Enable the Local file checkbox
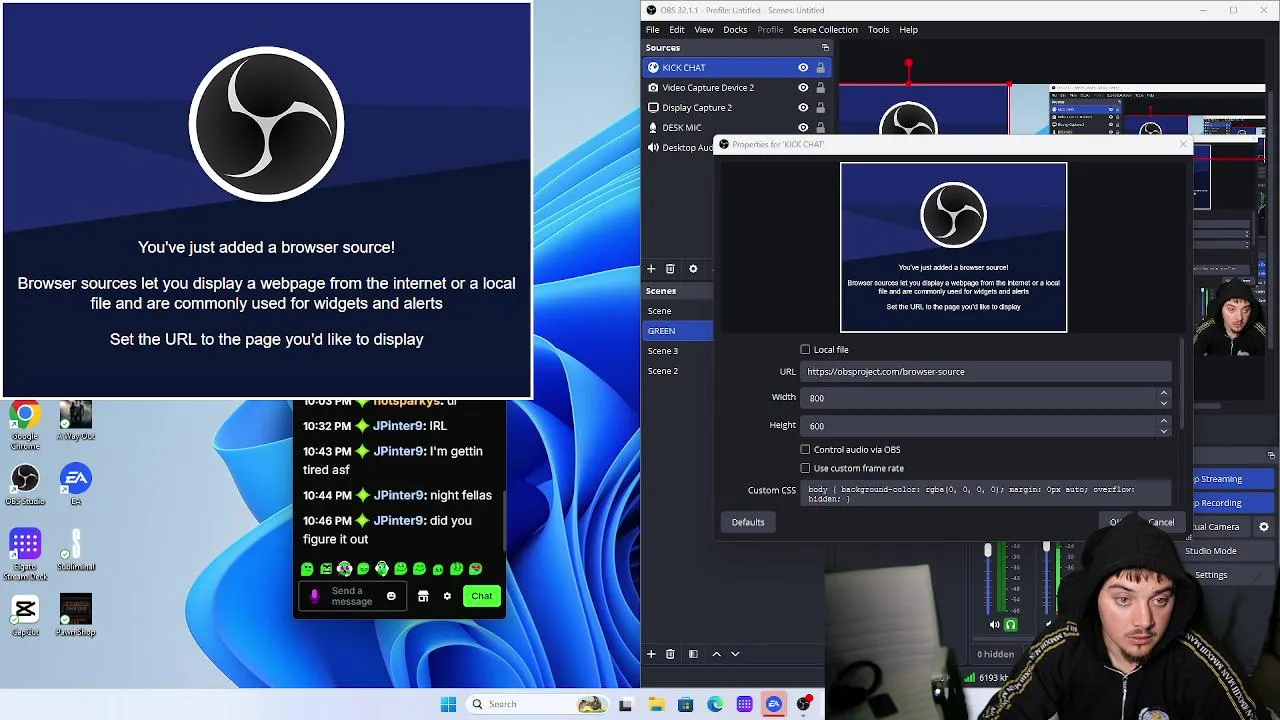Viewport: 1280px width, 720px height. (805, 350)
